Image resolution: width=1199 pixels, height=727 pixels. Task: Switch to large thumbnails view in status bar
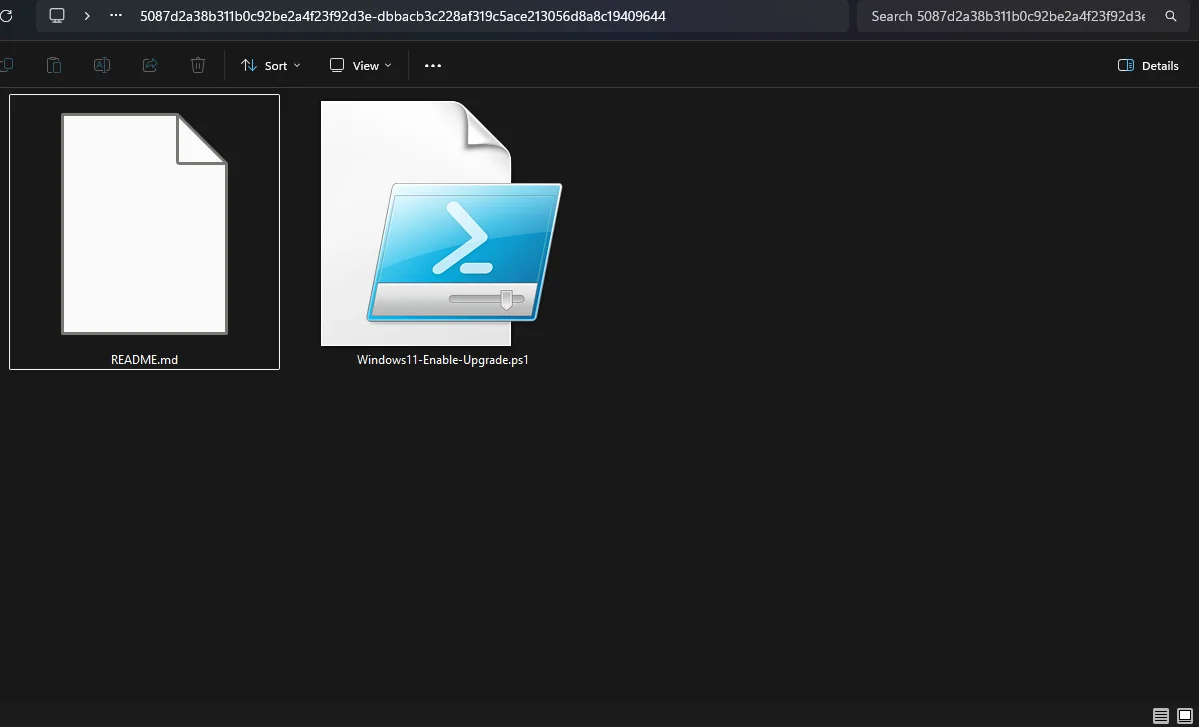point(1184,716)
